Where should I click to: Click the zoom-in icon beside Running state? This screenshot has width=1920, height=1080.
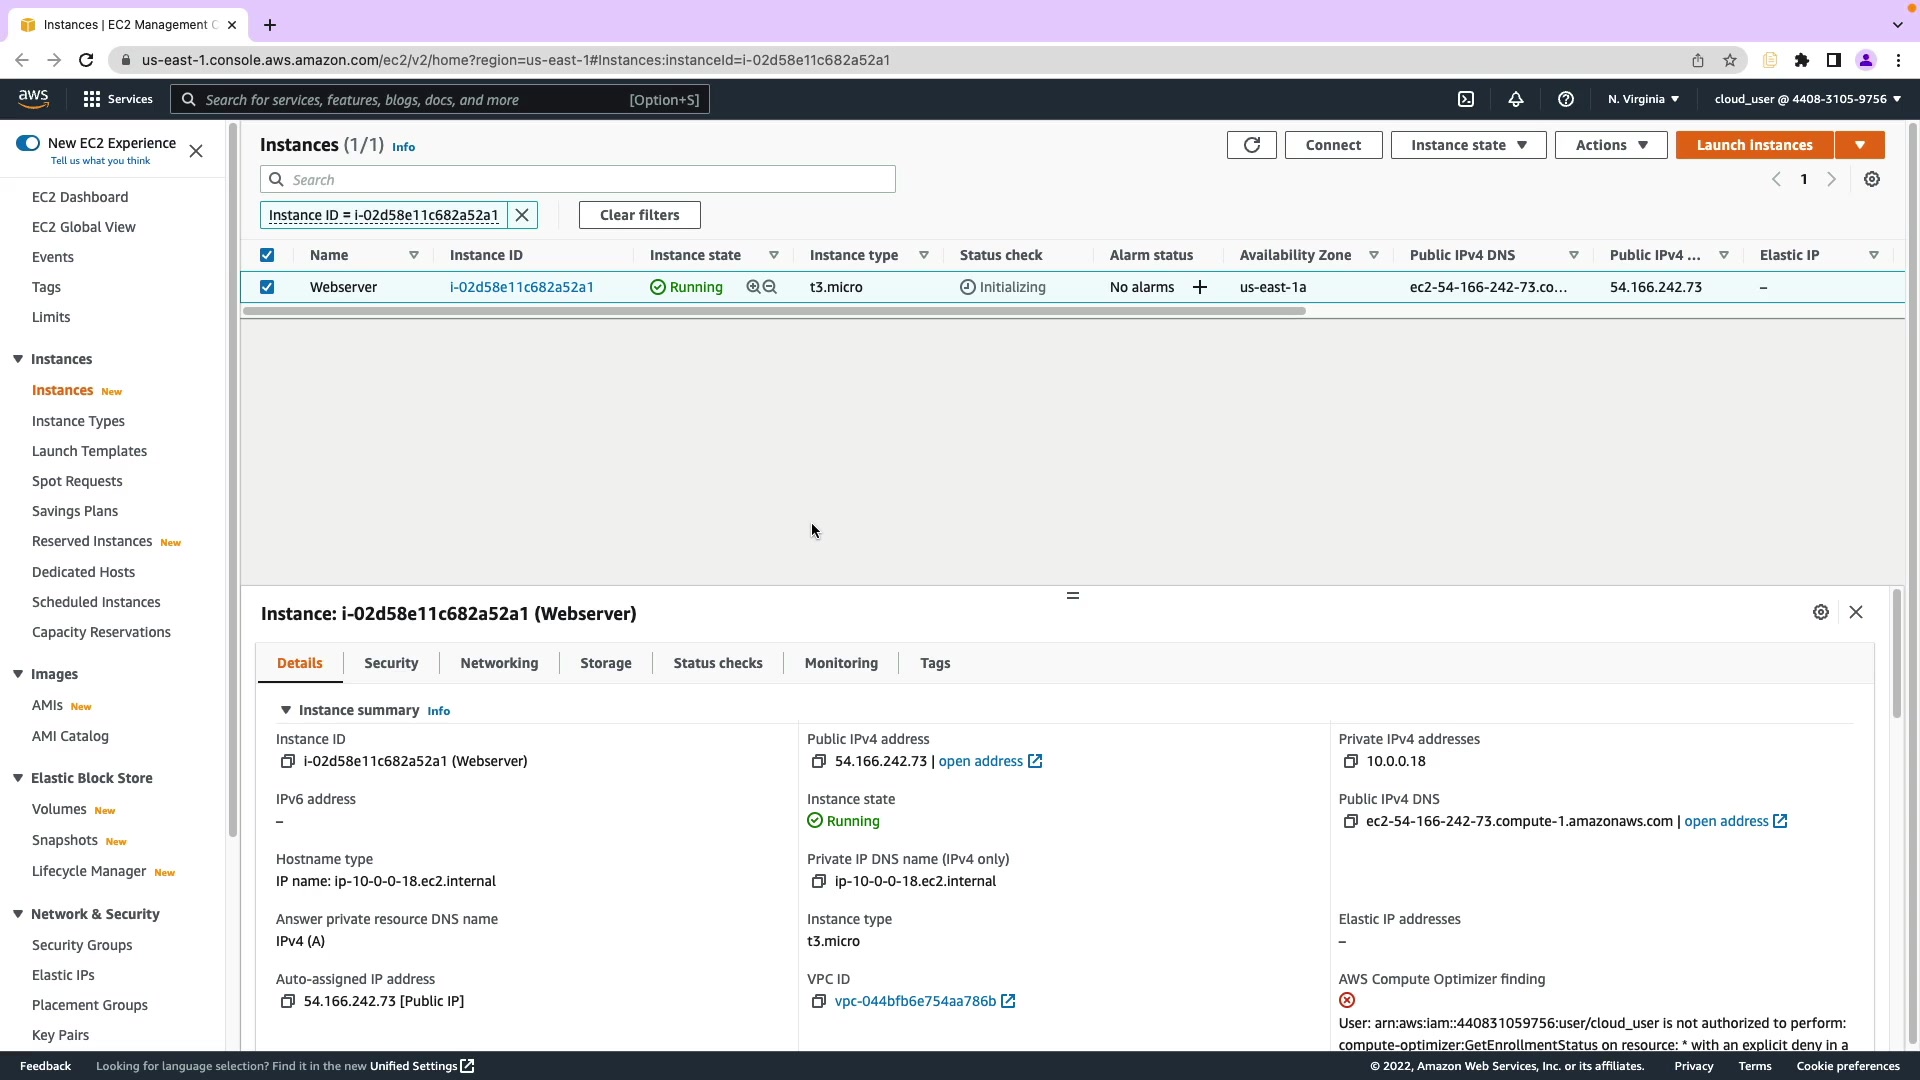pos(753,287)
